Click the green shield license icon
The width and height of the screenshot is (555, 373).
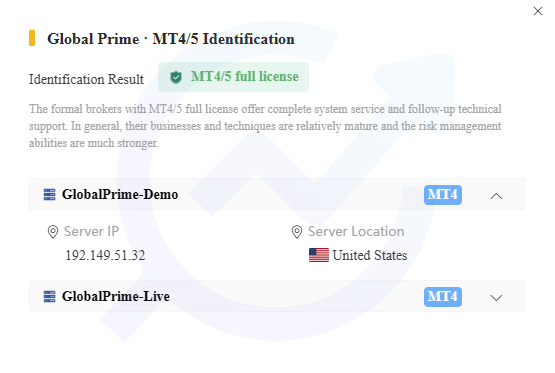(176, 77)
